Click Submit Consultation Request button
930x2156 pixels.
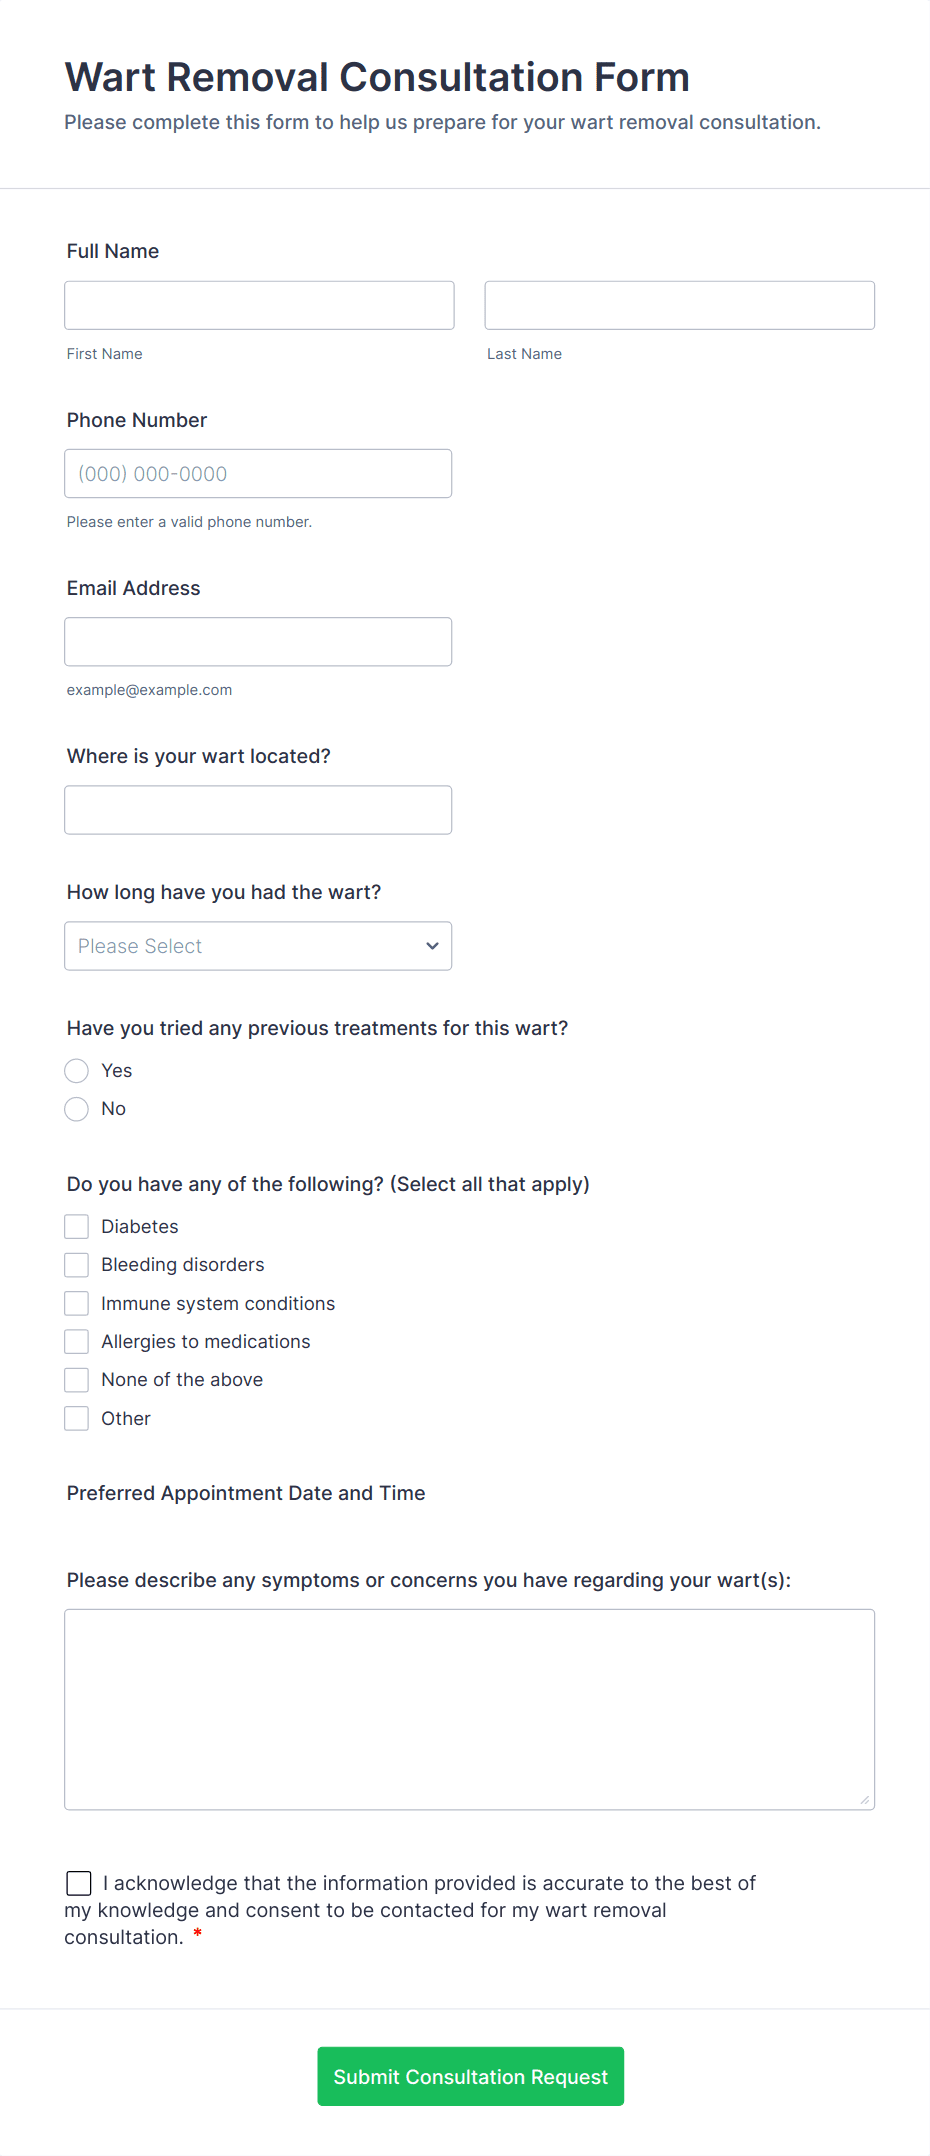(470, 2075)
